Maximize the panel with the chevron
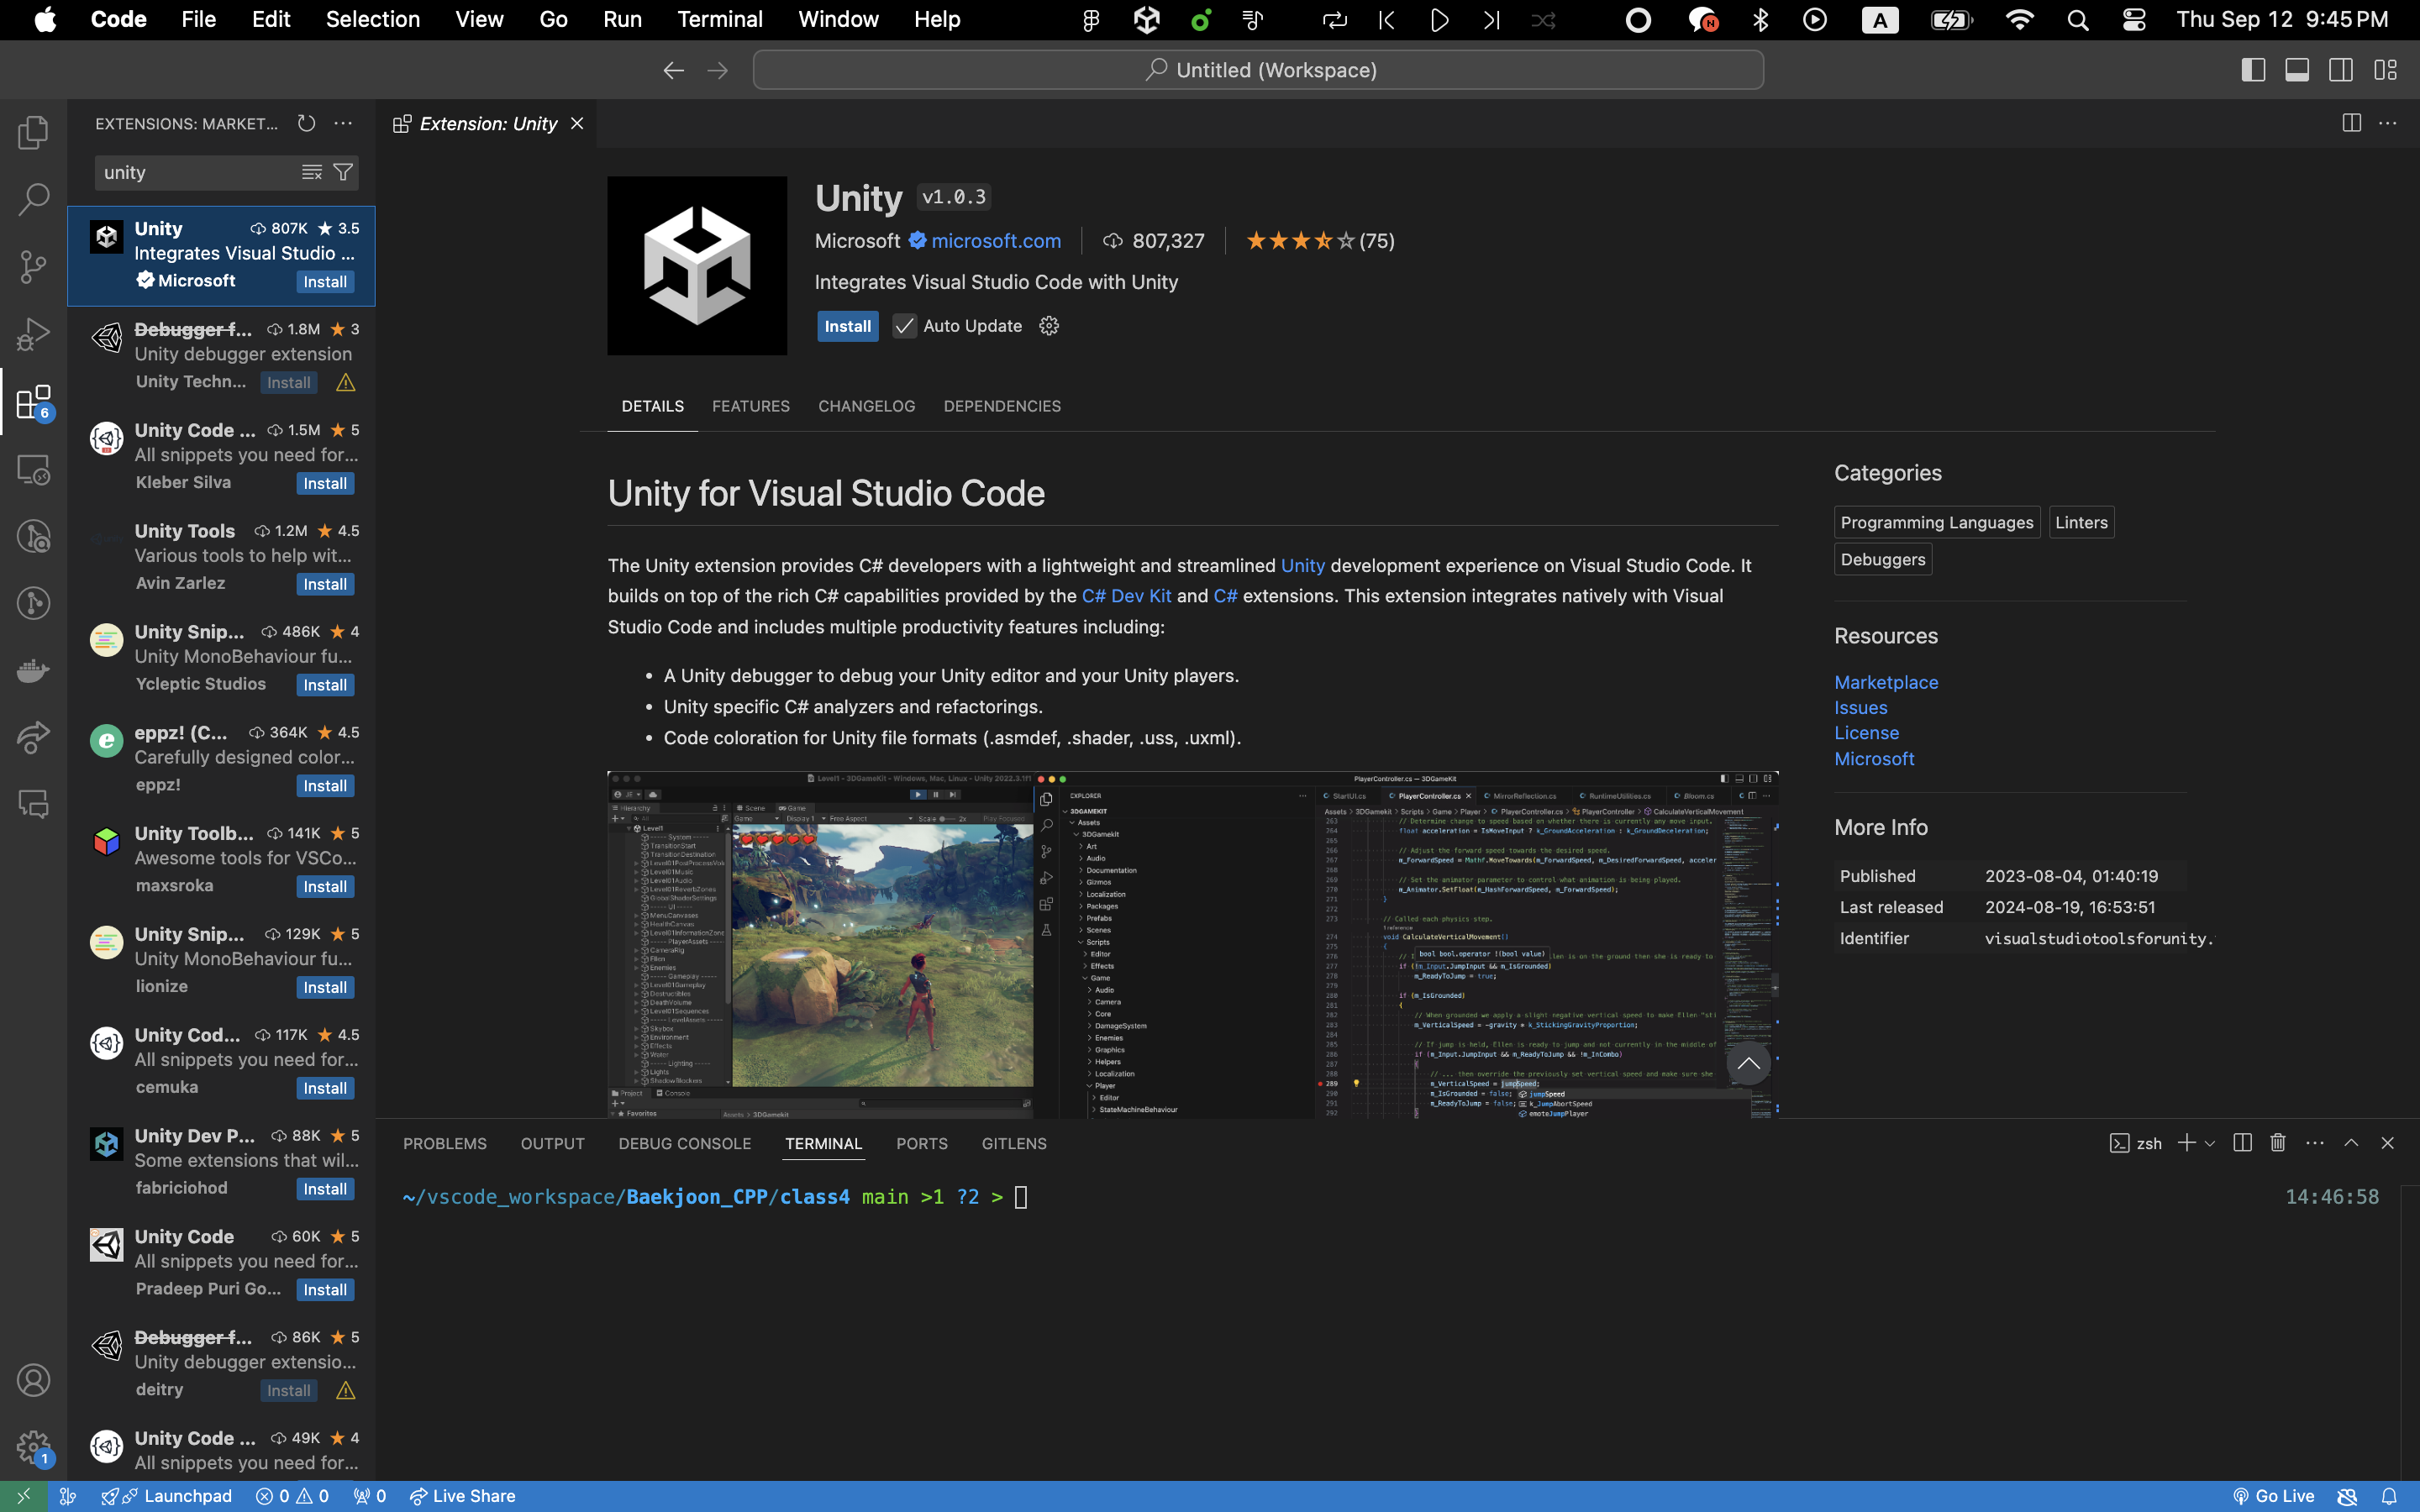 [x=2351, y=1142]
